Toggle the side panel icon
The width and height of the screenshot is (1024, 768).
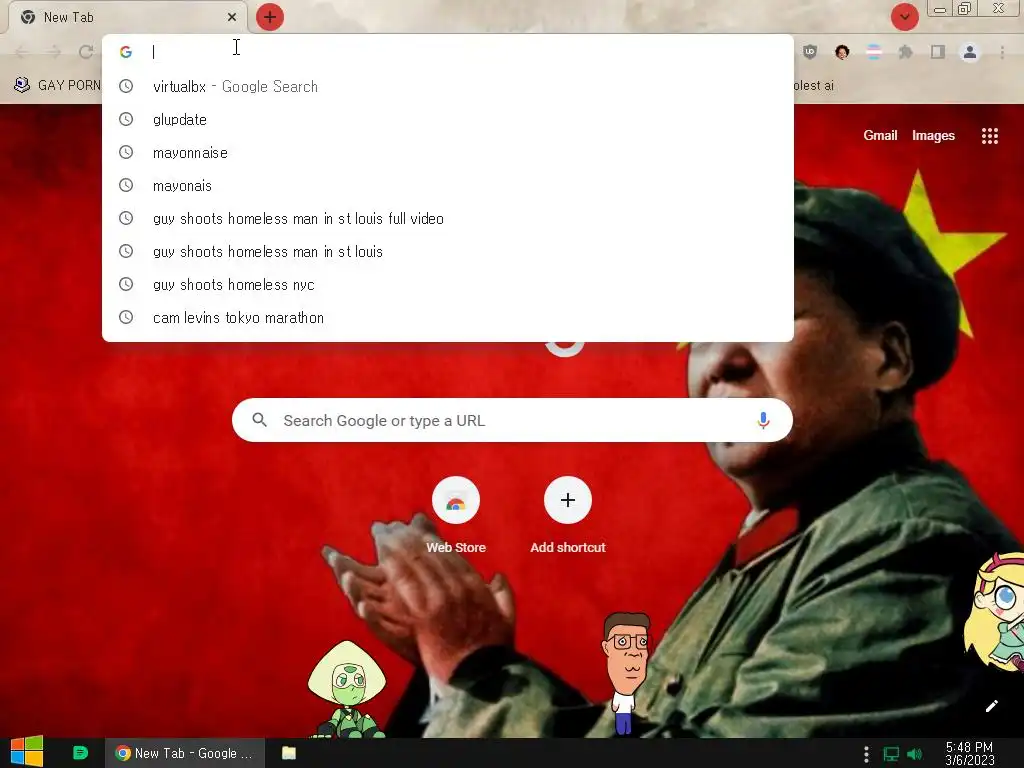coord(938,52)
